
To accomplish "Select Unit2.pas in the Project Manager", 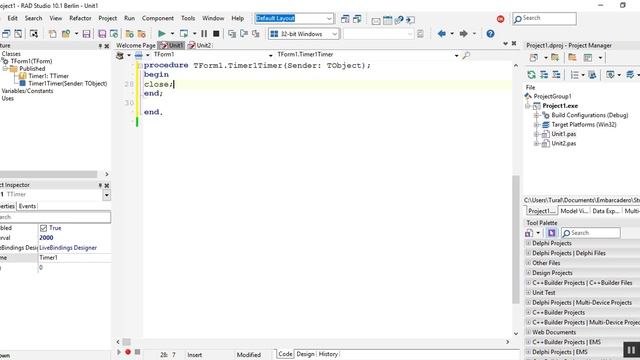I will pos(564,144).
